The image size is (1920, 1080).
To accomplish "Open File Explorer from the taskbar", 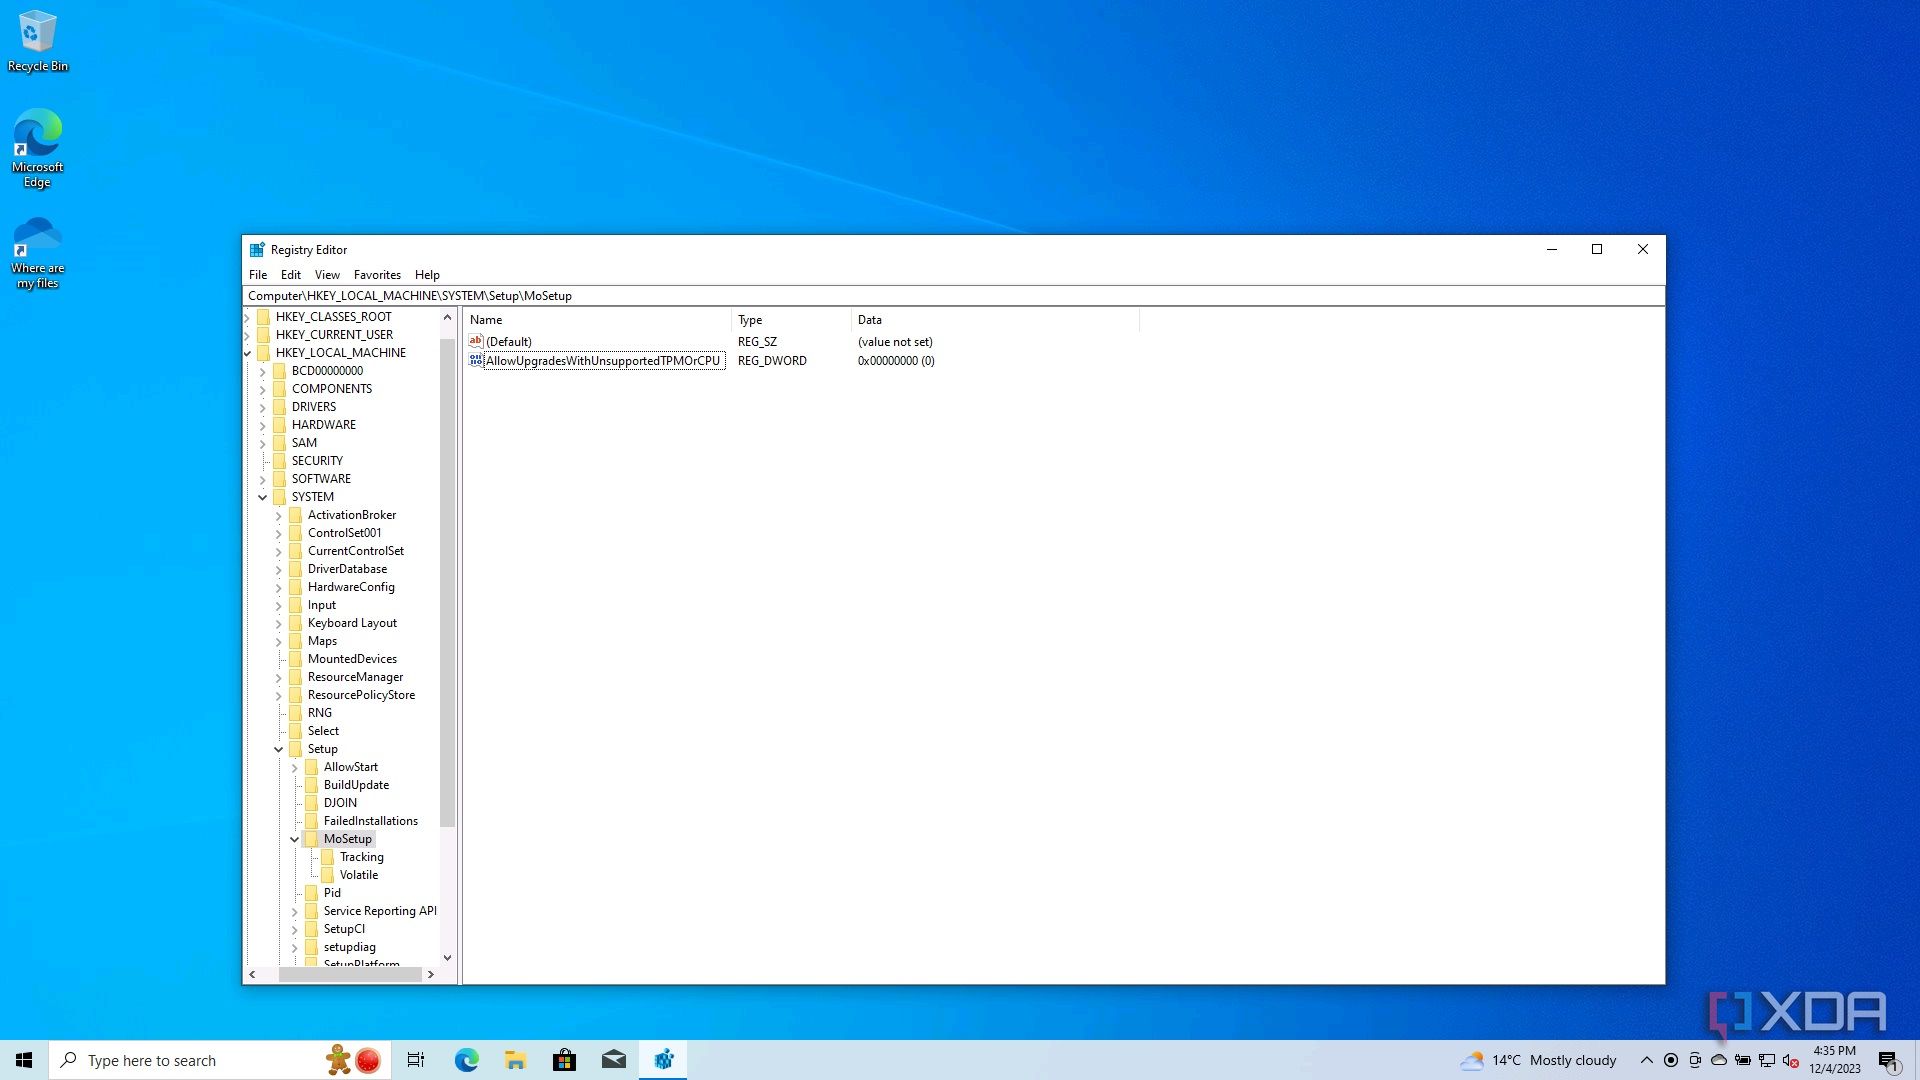I will [x=515, y=1060].
